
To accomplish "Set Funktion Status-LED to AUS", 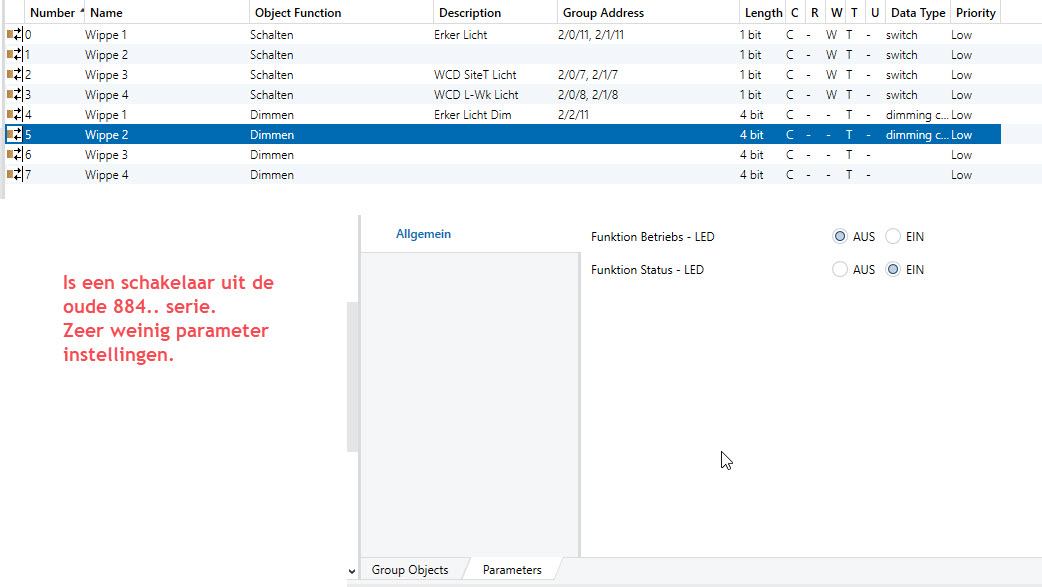I will point(840,270).
